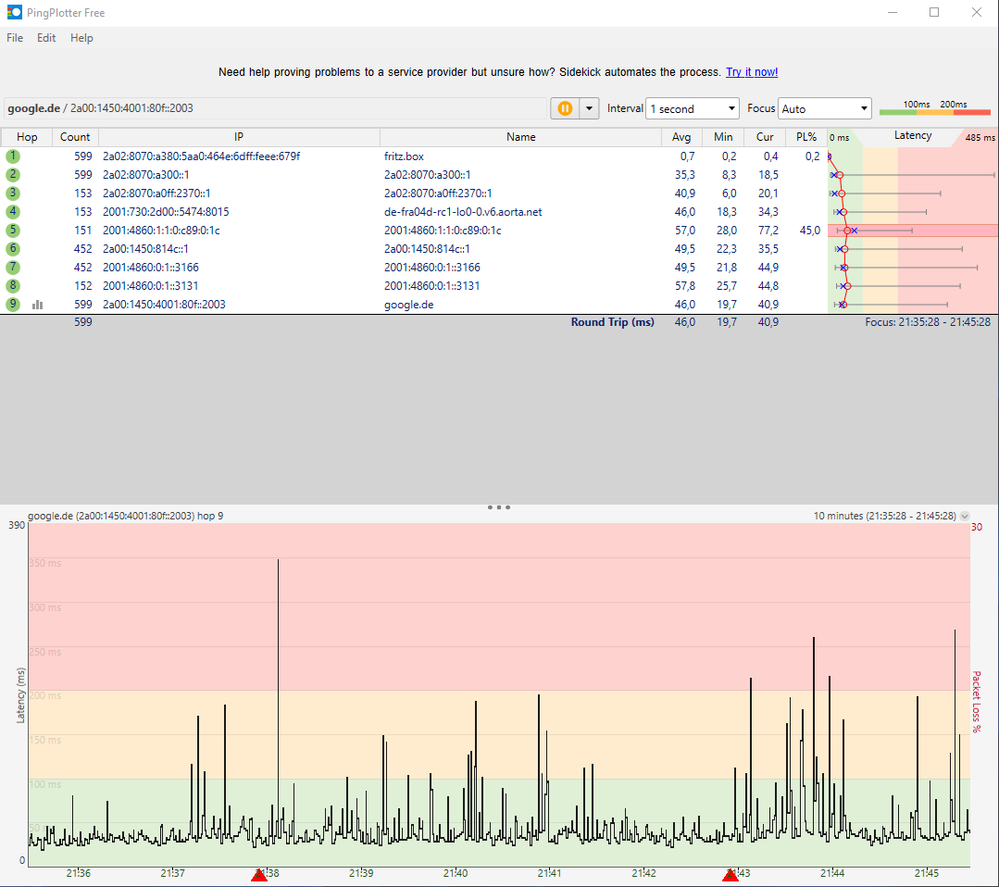The height and width of the screenshot is (887, 999).
Task: Click the hop 7 green circle icon
Action: coord(13,267)
